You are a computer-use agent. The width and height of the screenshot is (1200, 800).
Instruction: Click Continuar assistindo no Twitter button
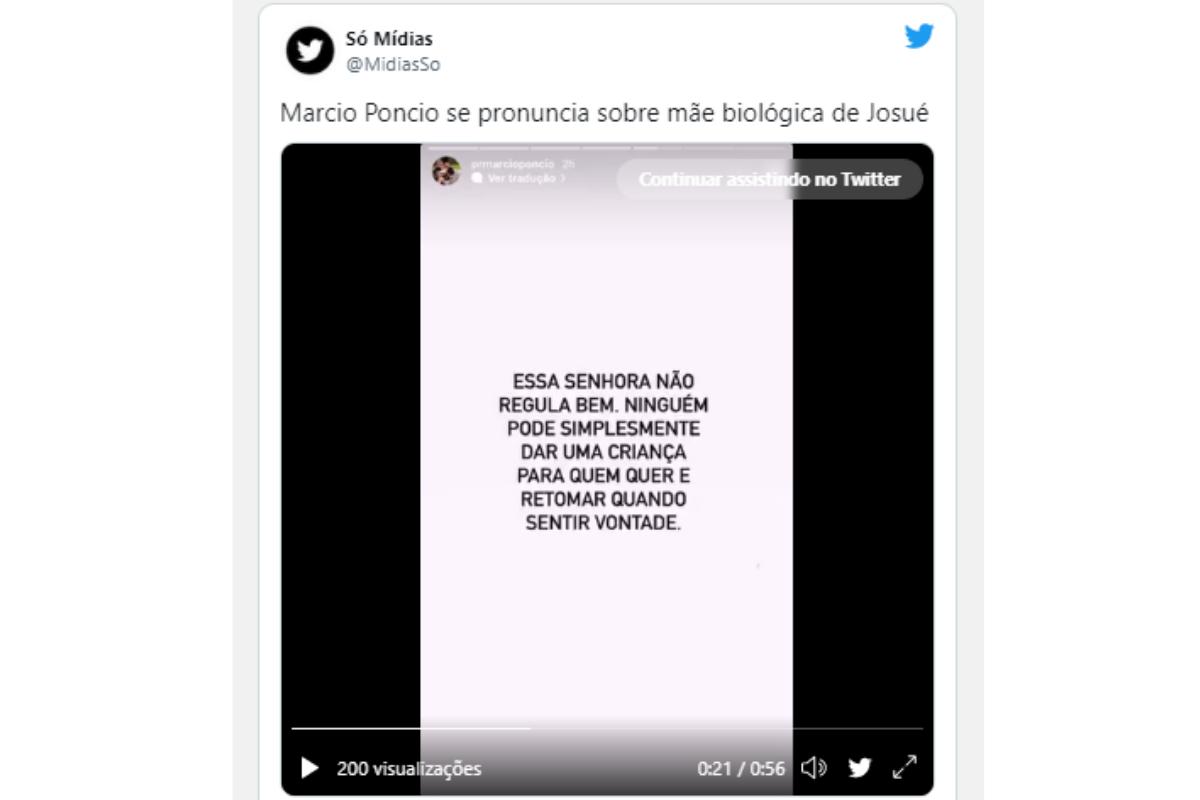[769, 179]
